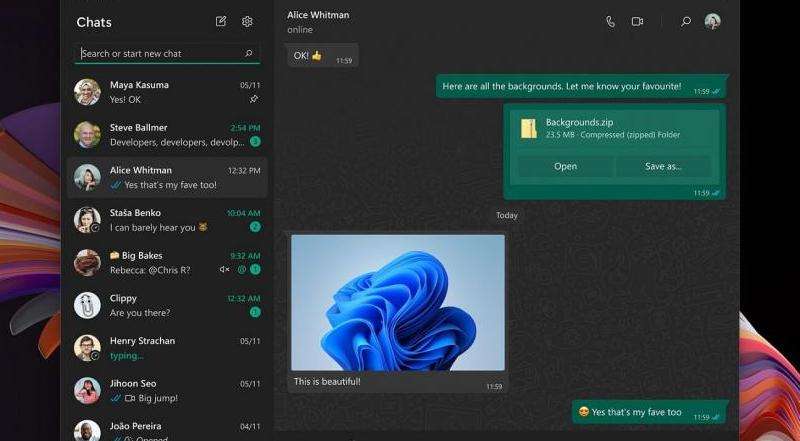Open the Staša Benko conversation
Screen dimensions: 800x441
[166, 220]
